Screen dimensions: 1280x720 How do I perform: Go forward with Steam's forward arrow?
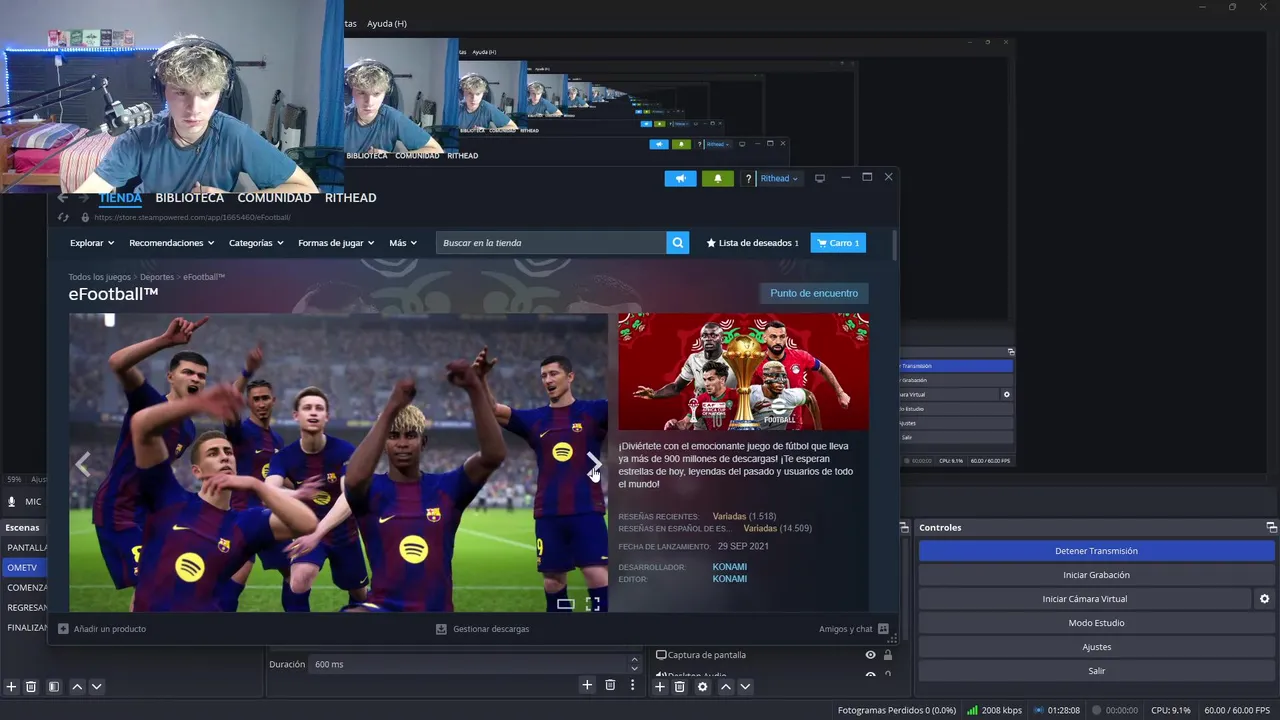click(x=84, y=198)
